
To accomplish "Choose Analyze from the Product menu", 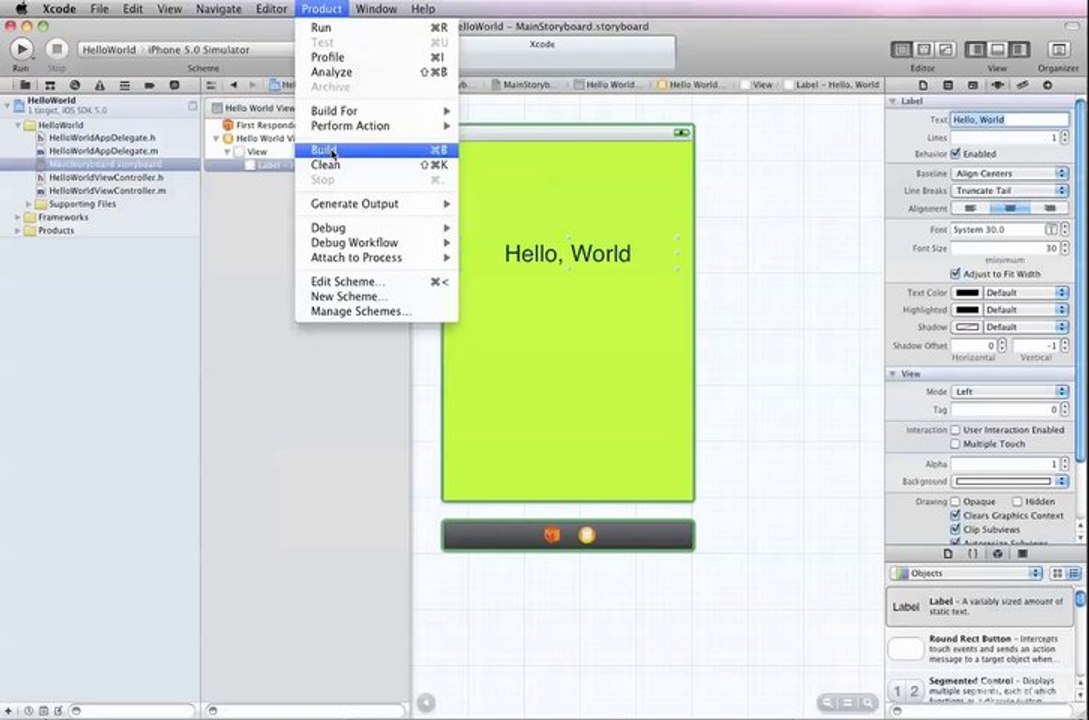I will pyautogui.click(x=376, y=72).
